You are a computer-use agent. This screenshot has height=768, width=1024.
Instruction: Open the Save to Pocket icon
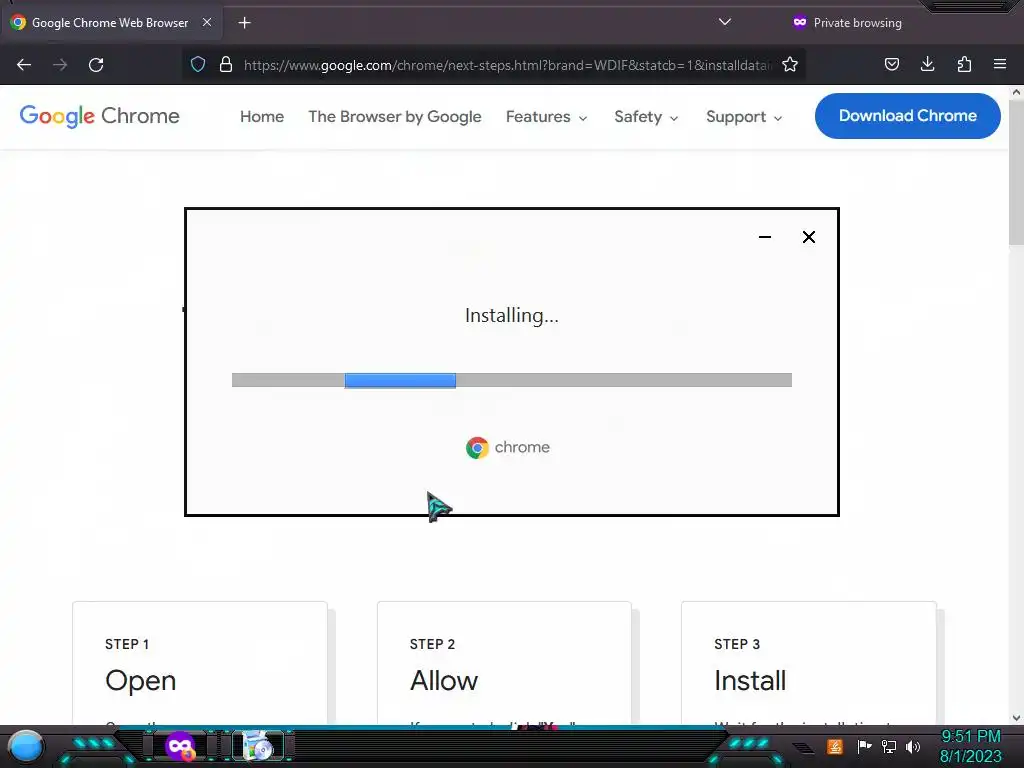click(x=892, y=64)
